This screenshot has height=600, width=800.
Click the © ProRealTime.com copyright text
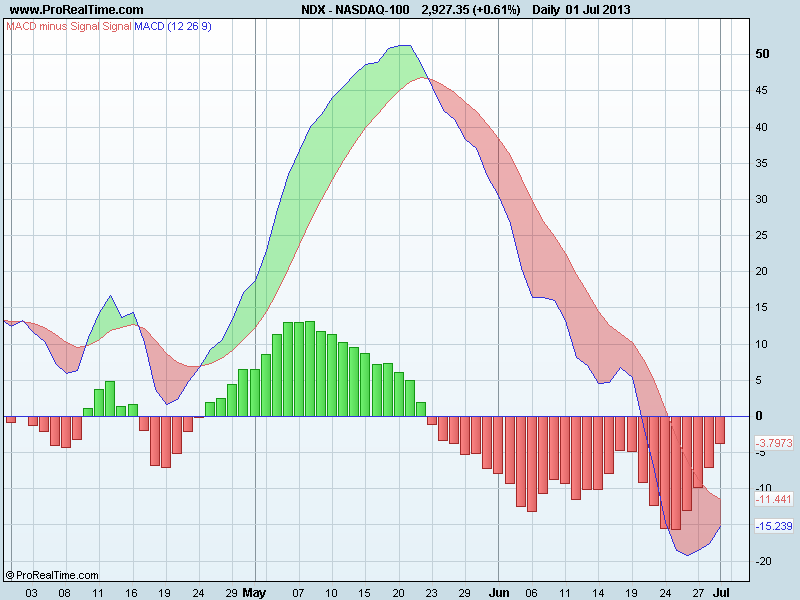click(52, 575)
